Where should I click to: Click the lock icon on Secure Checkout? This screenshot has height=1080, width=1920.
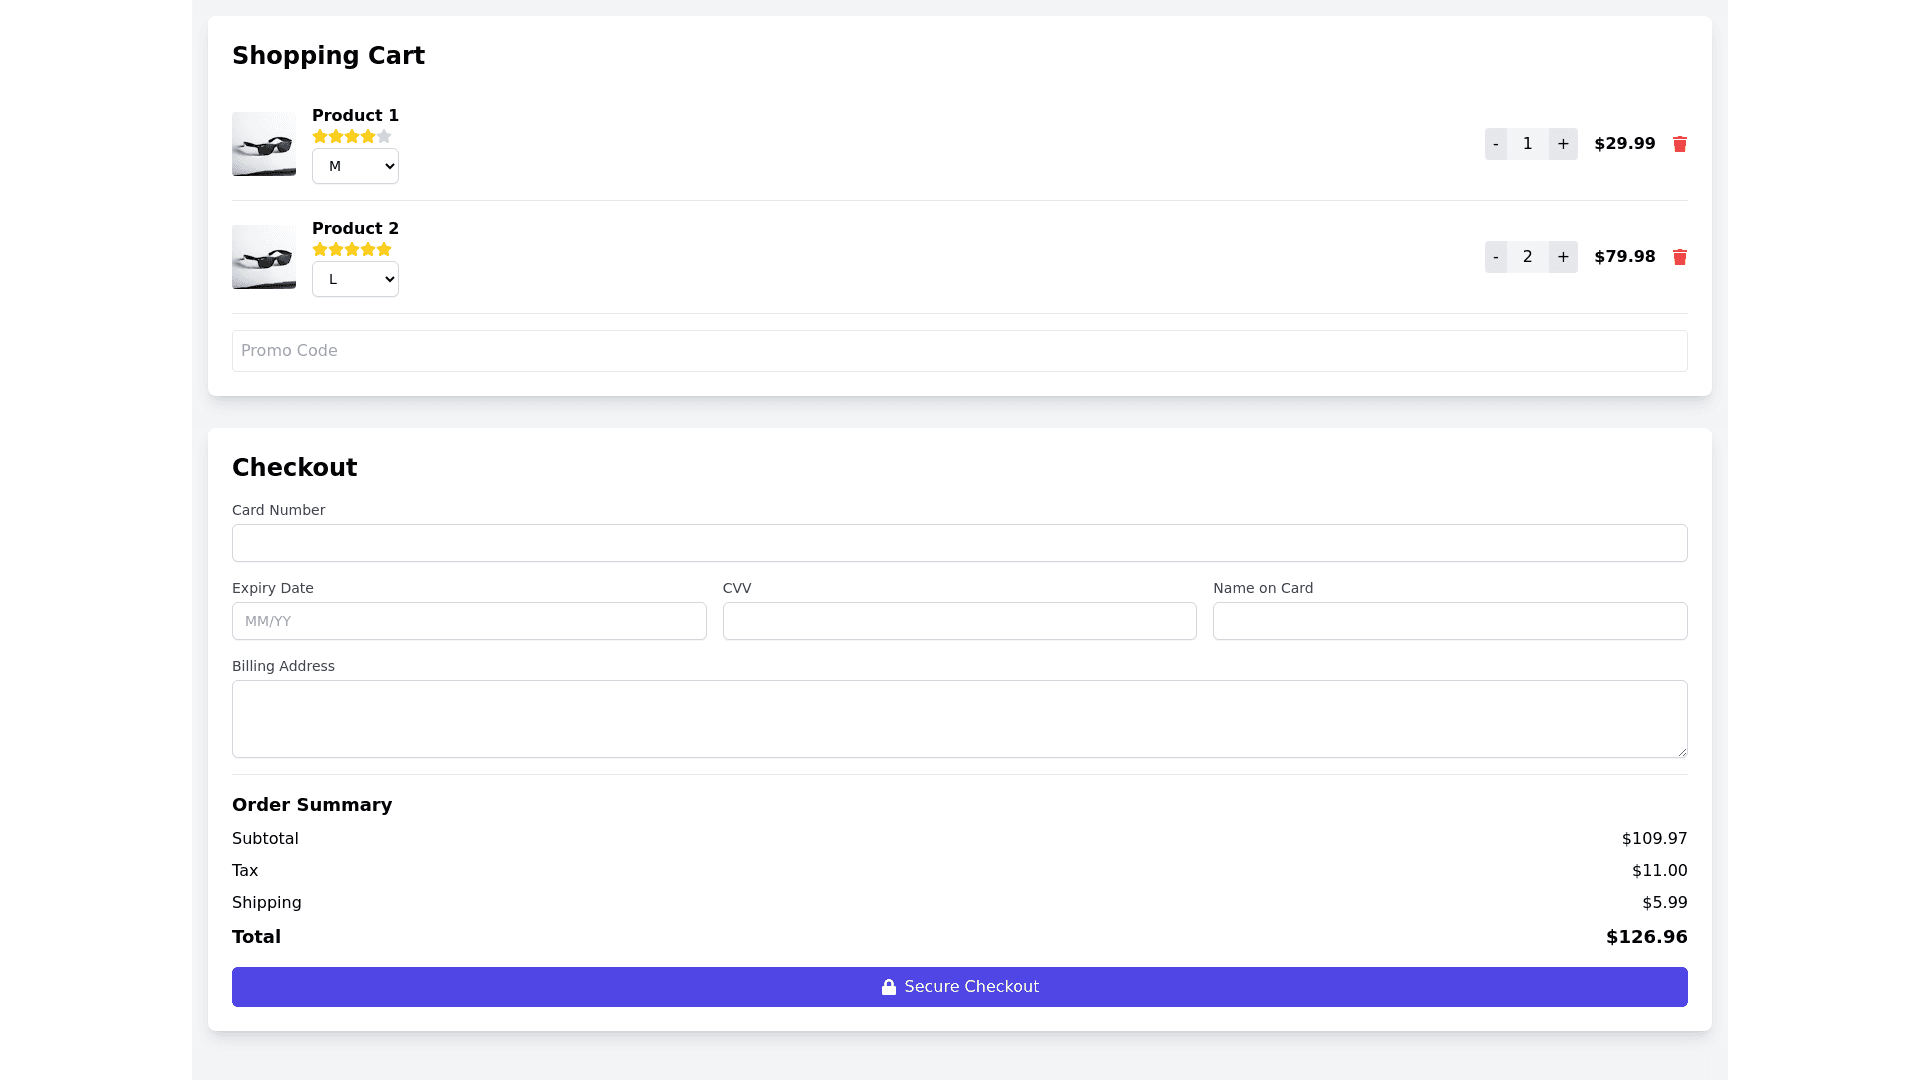[888, 987]
